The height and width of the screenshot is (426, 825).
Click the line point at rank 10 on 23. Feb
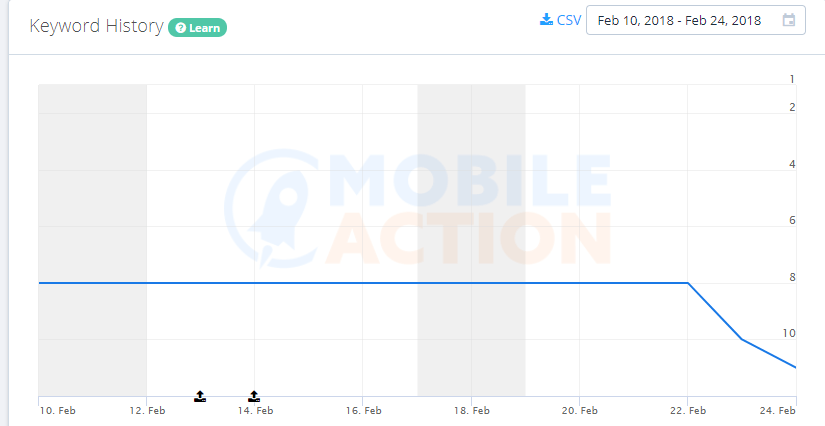[x=741, y=339]
